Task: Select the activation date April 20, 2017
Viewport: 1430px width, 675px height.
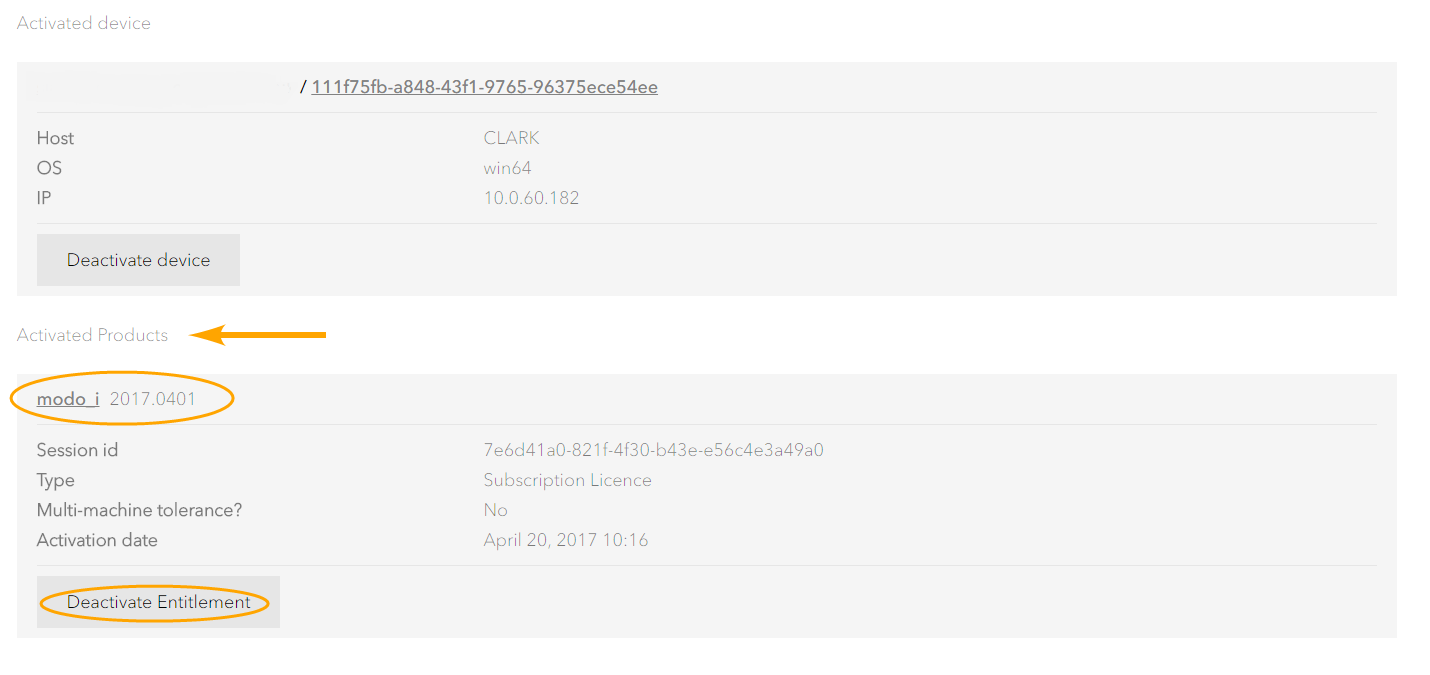Action: (565, 540)
